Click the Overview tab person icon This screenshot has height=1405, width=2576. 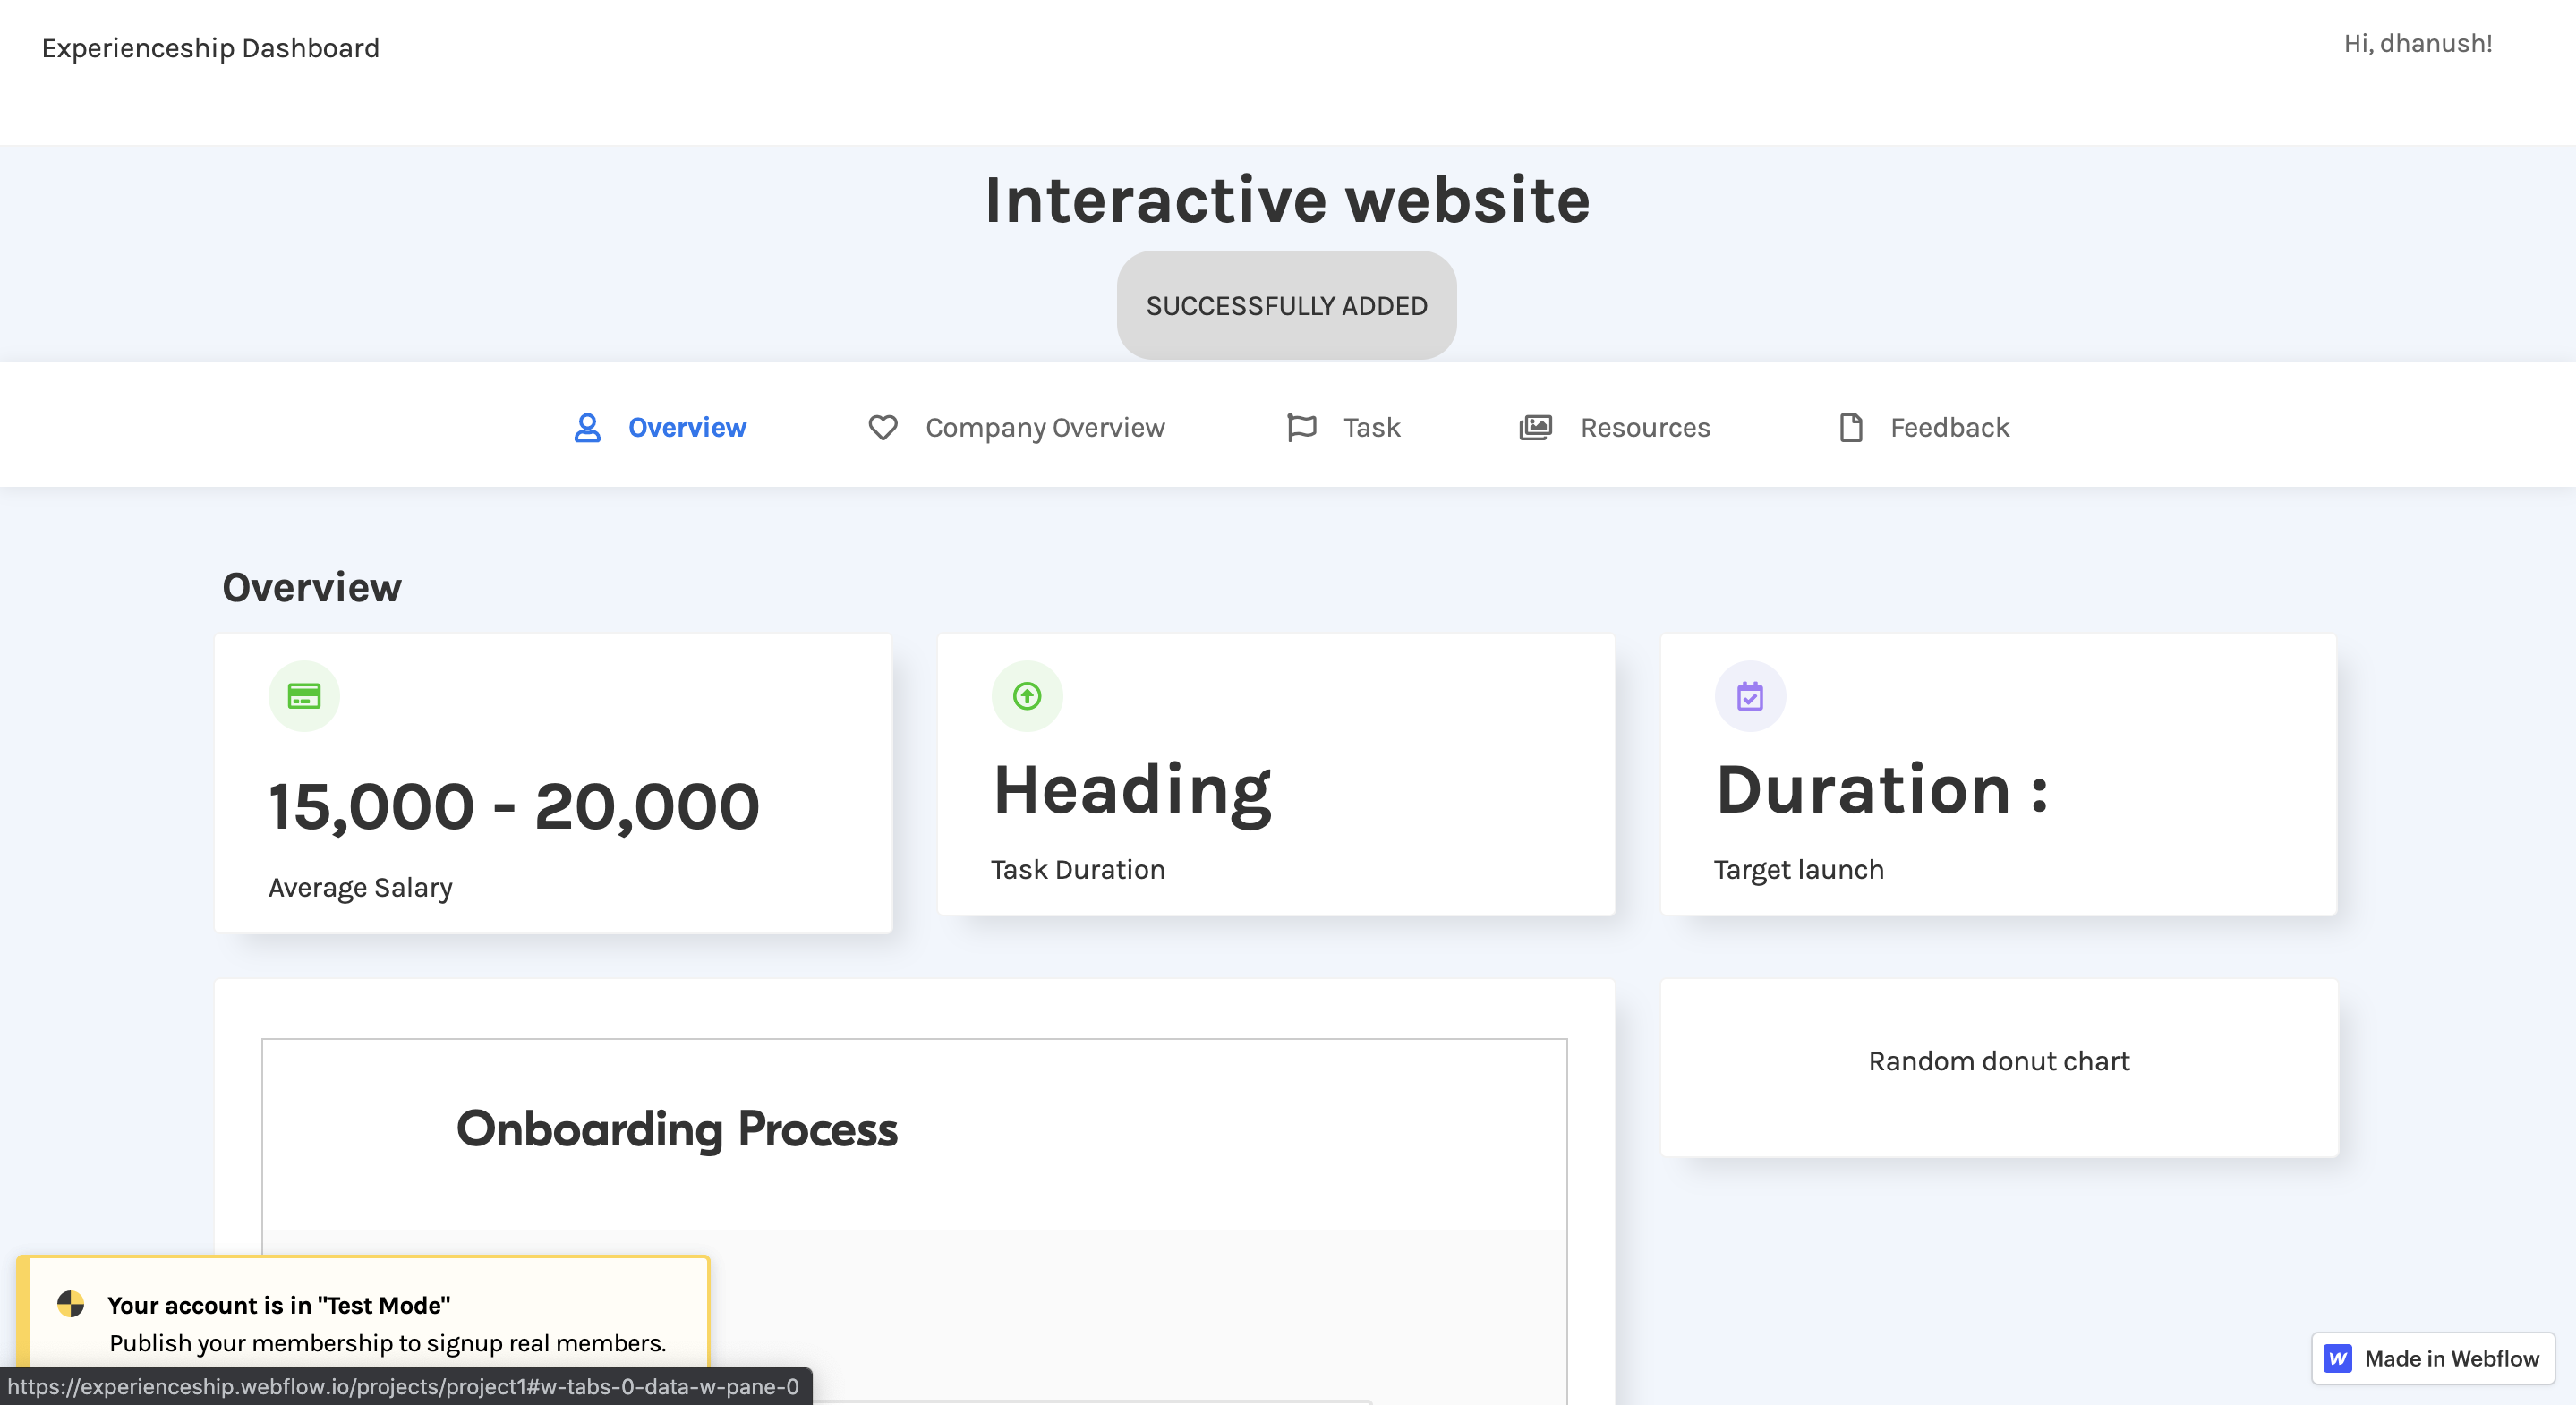(x=587, y=428)
